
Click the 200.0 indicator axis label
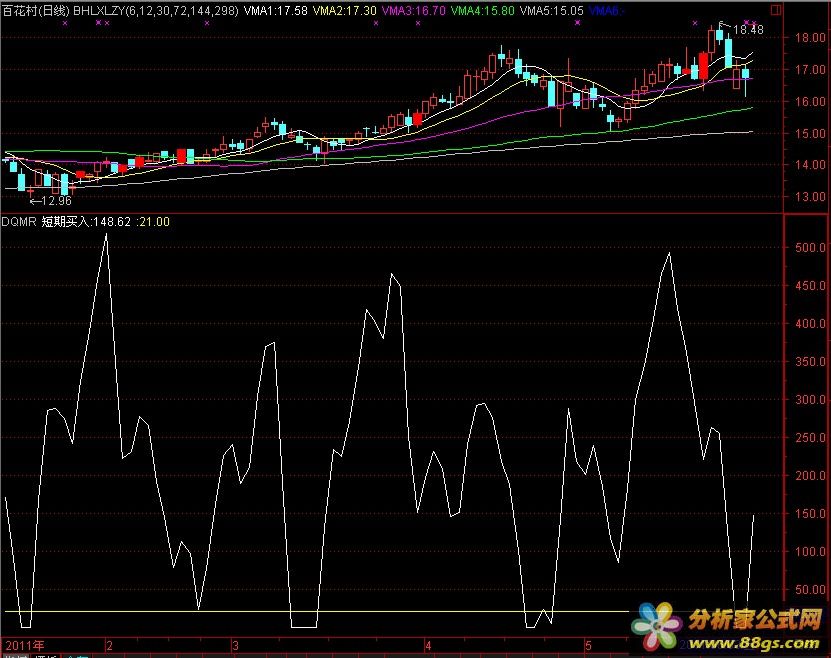pos(810,475)
